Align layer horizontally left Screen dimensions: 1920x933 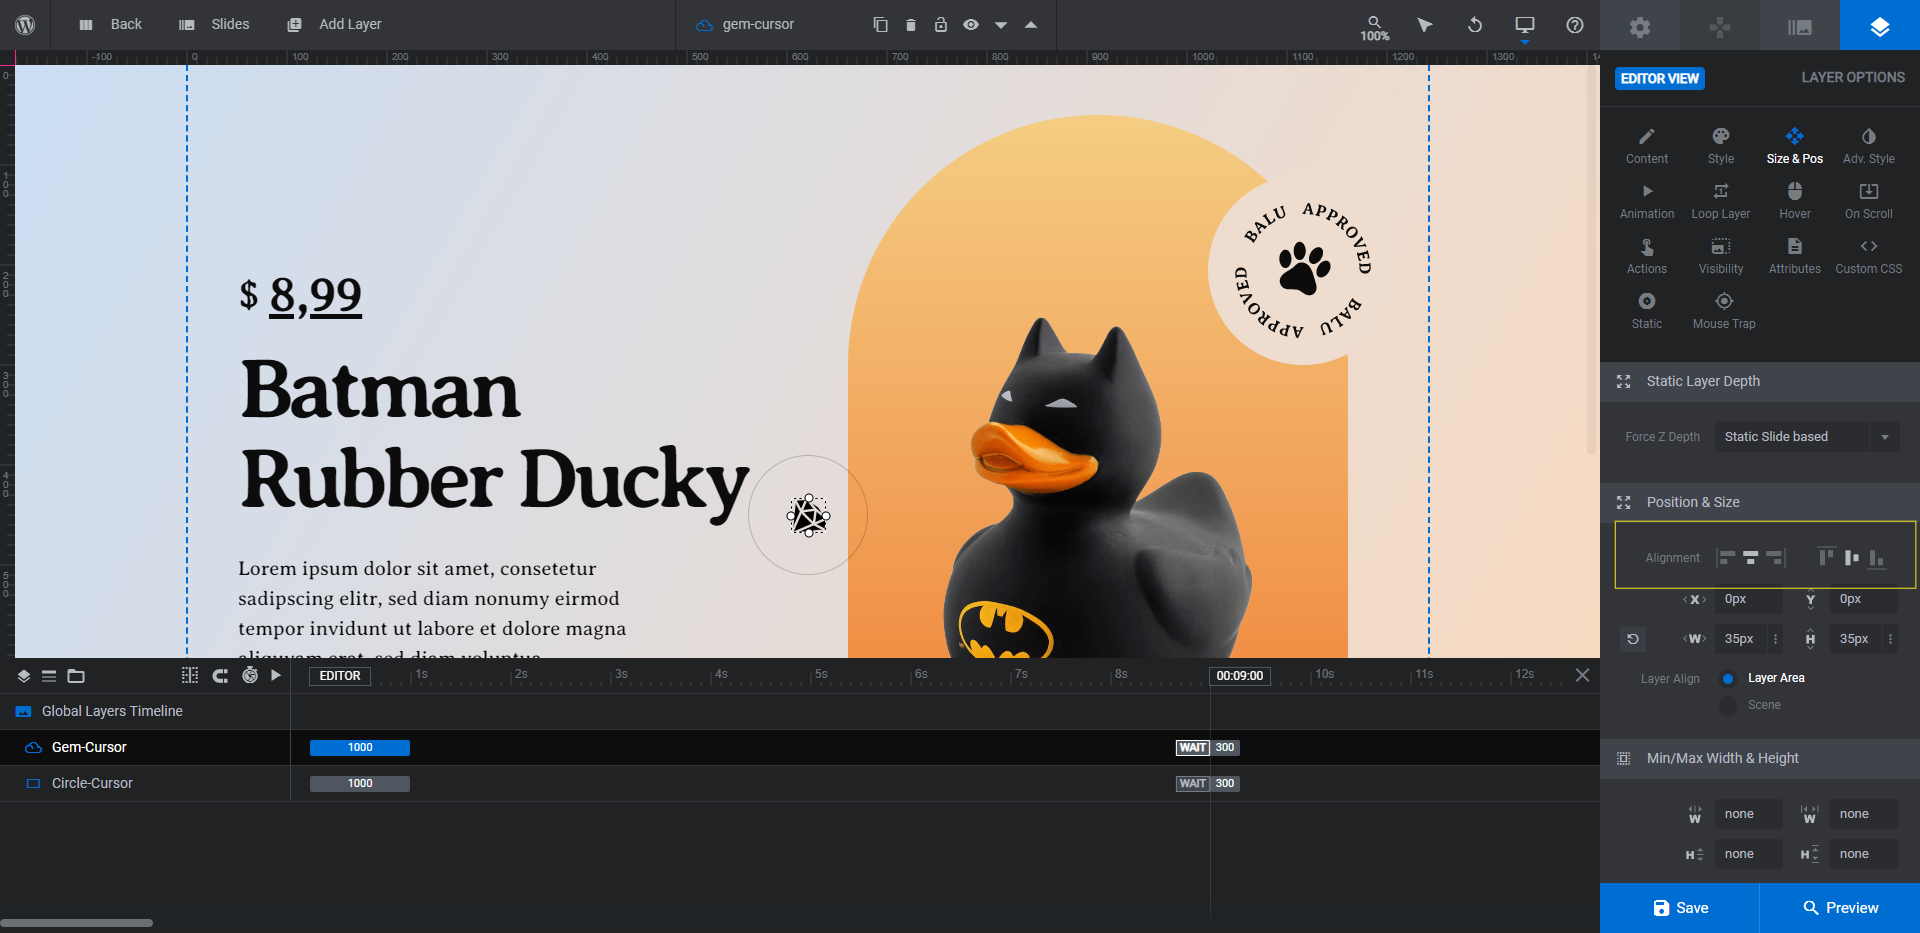tap(1727, 558)
